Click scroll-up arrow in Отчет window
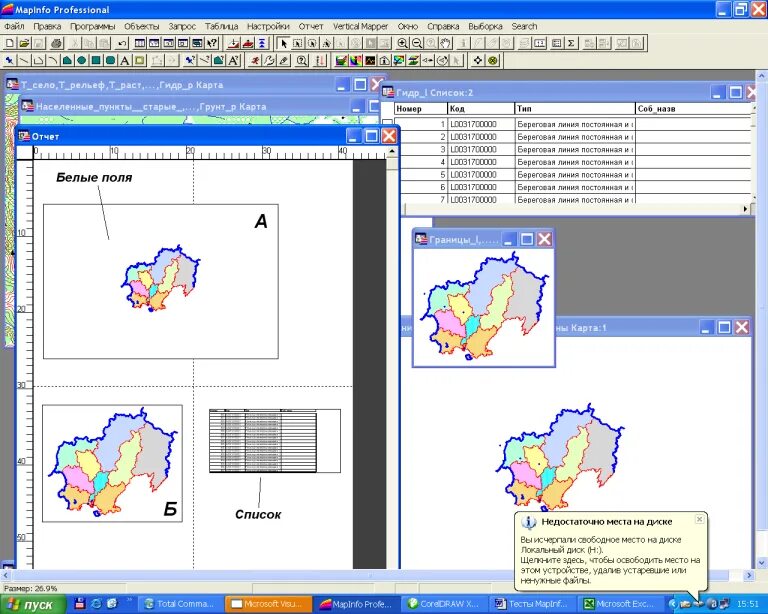 coord(391,152)
